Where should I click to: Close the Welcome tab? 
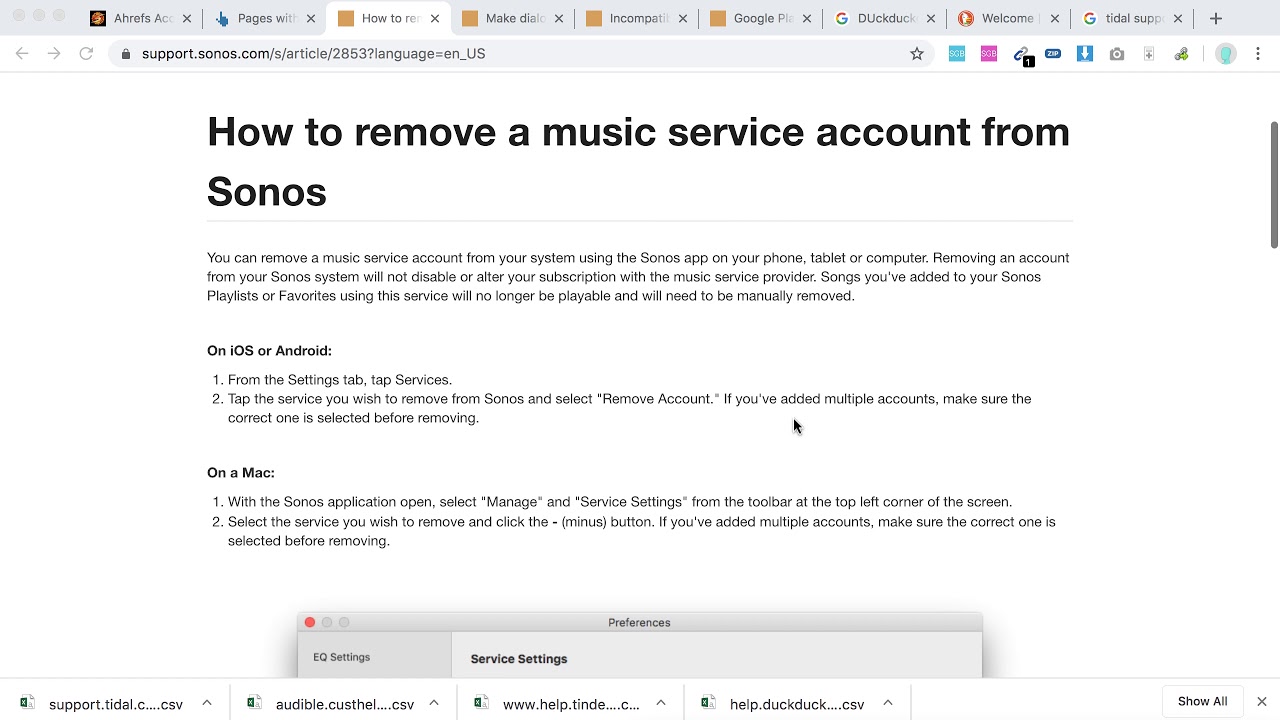(1055, 18)
